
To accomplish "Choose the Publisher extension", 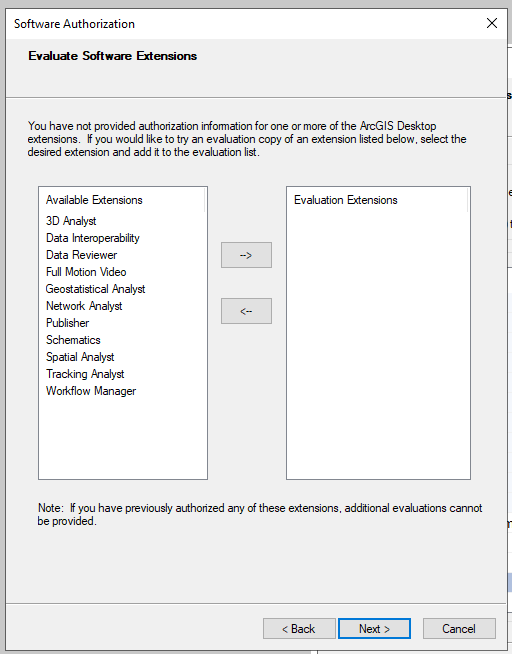I will click(67, 323).
